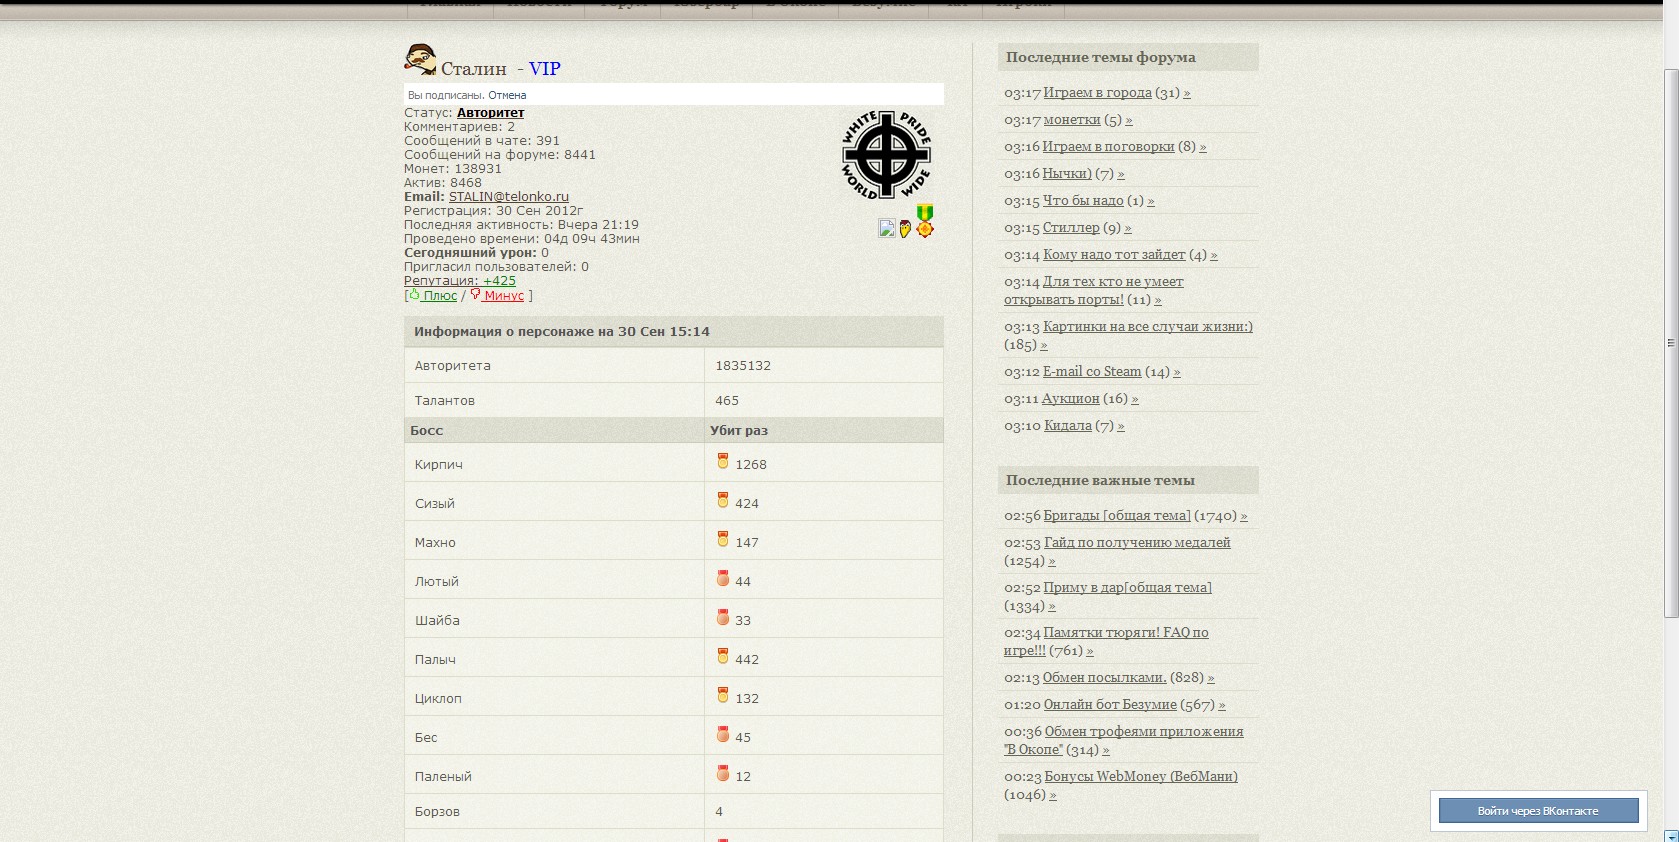This screenshot has height=842, width=1679.
Task: Open the White Pride emblem image
Action: [886, 155]
